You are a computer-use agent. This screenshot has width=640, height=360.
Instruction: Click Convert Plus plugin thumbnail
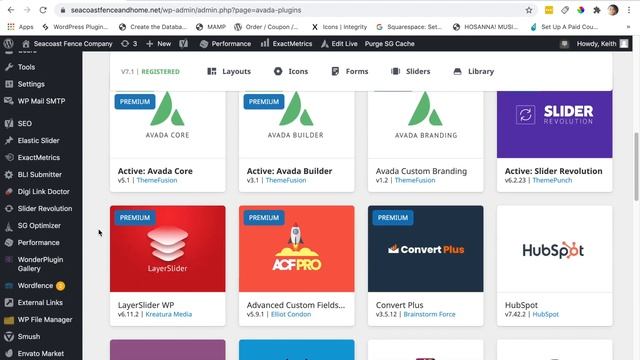425,249
